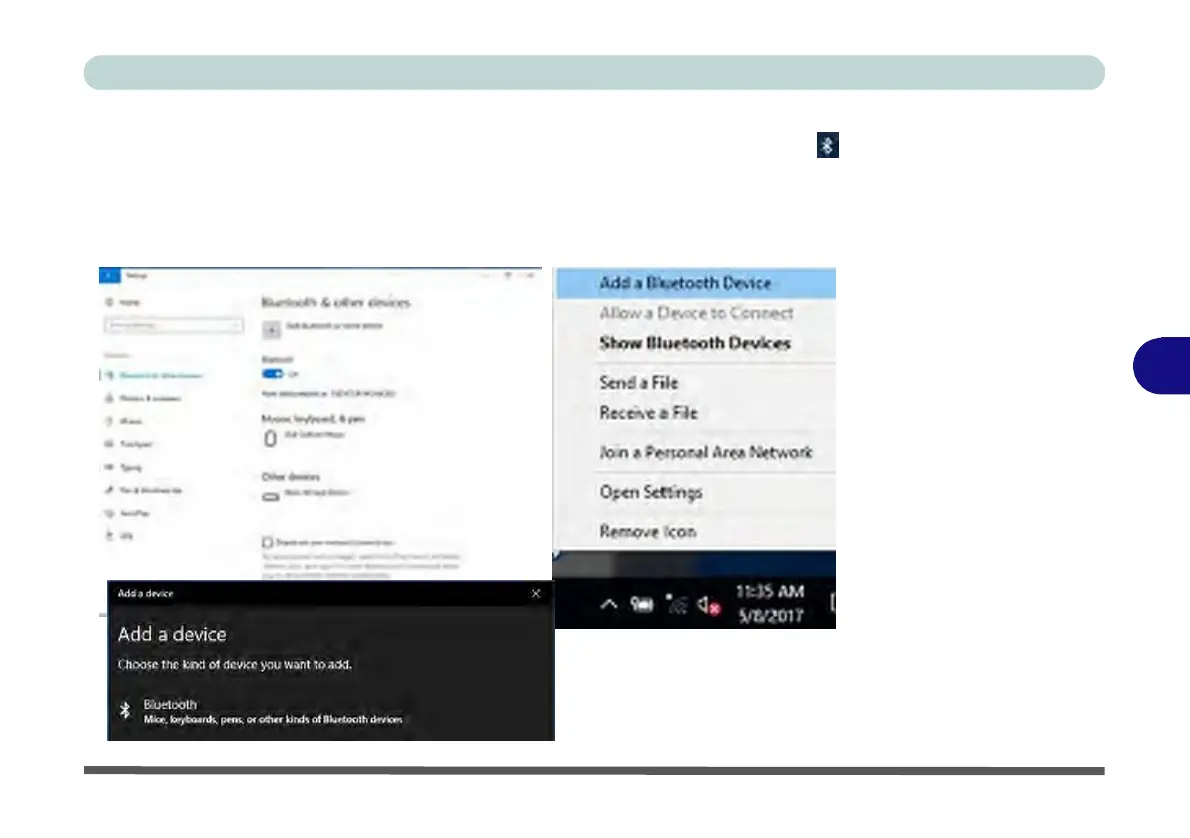Click the plus icon to add Bluetooth device

(271, 329)
